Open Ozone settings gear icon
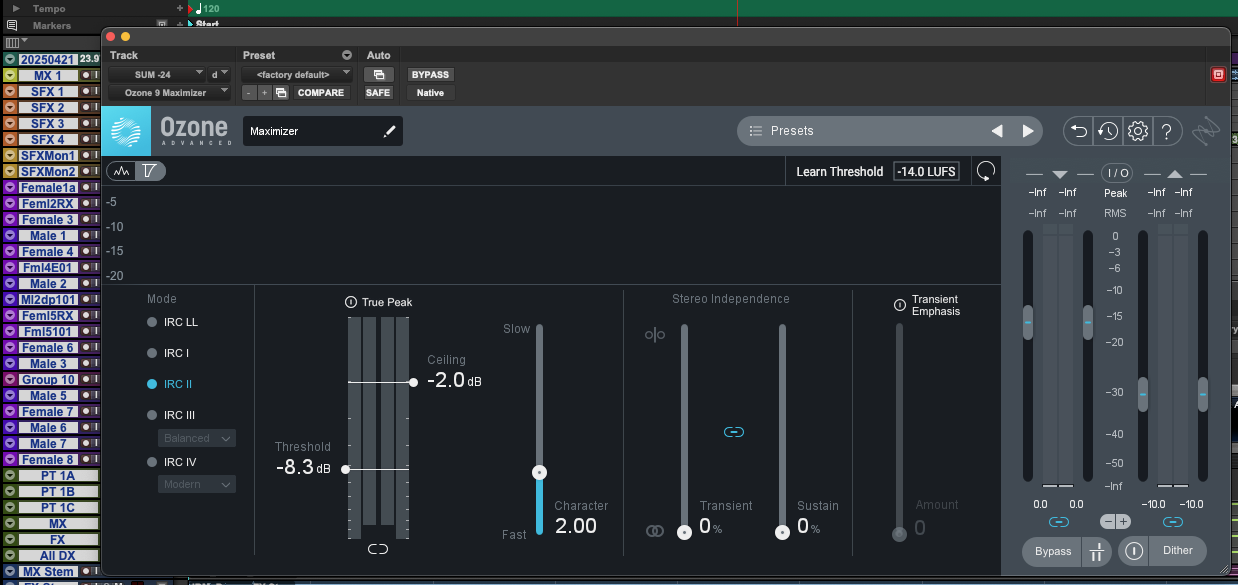1238x585 pixels. pyautogui.click(x=1137, y=130)
